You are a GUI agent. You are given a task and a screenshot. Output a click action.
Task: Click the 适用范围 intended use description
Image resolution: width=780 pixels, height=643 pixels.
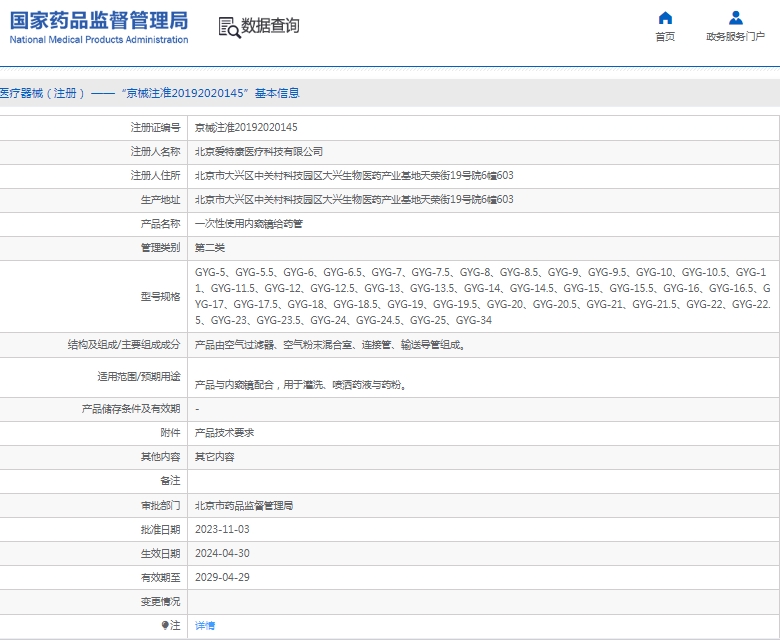301,385
